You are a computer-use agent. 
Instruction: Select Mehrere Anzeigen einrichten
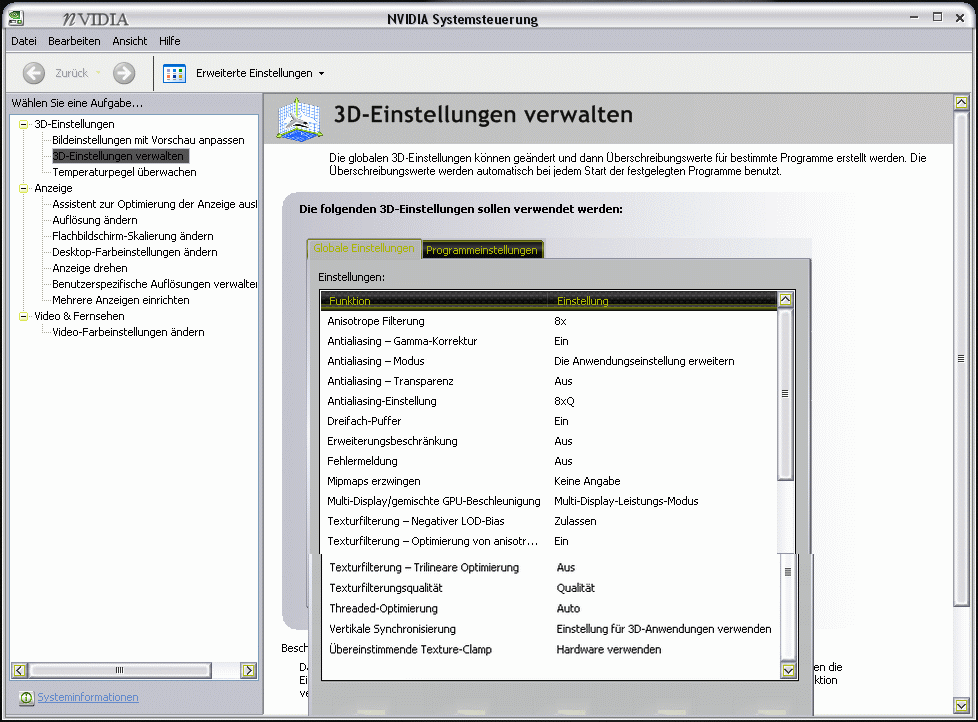(x=121, y=300)
